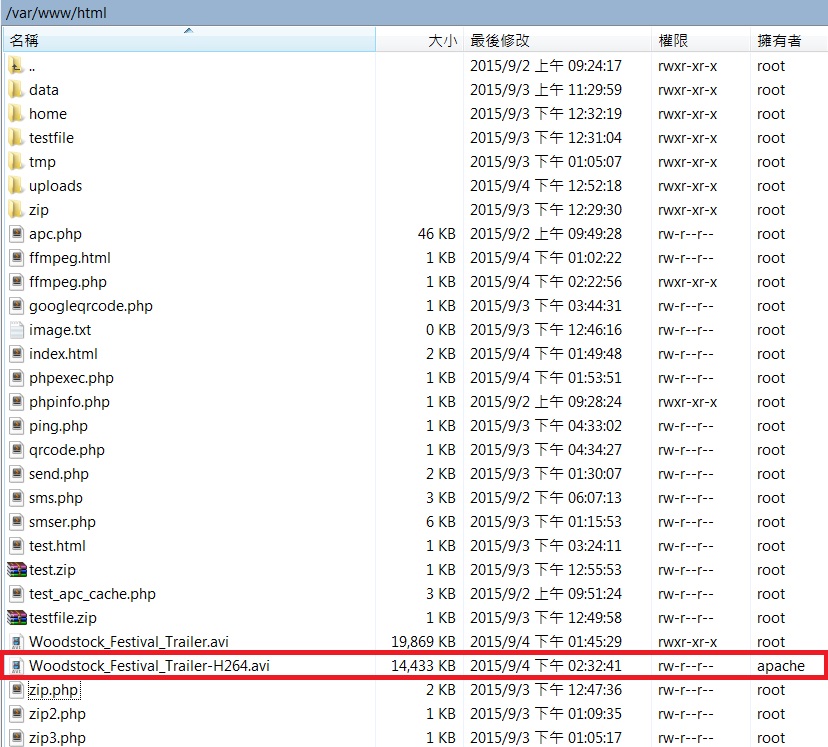Click the test.zip archive icon
828x747 pixels.
click(x=17, y=570)
